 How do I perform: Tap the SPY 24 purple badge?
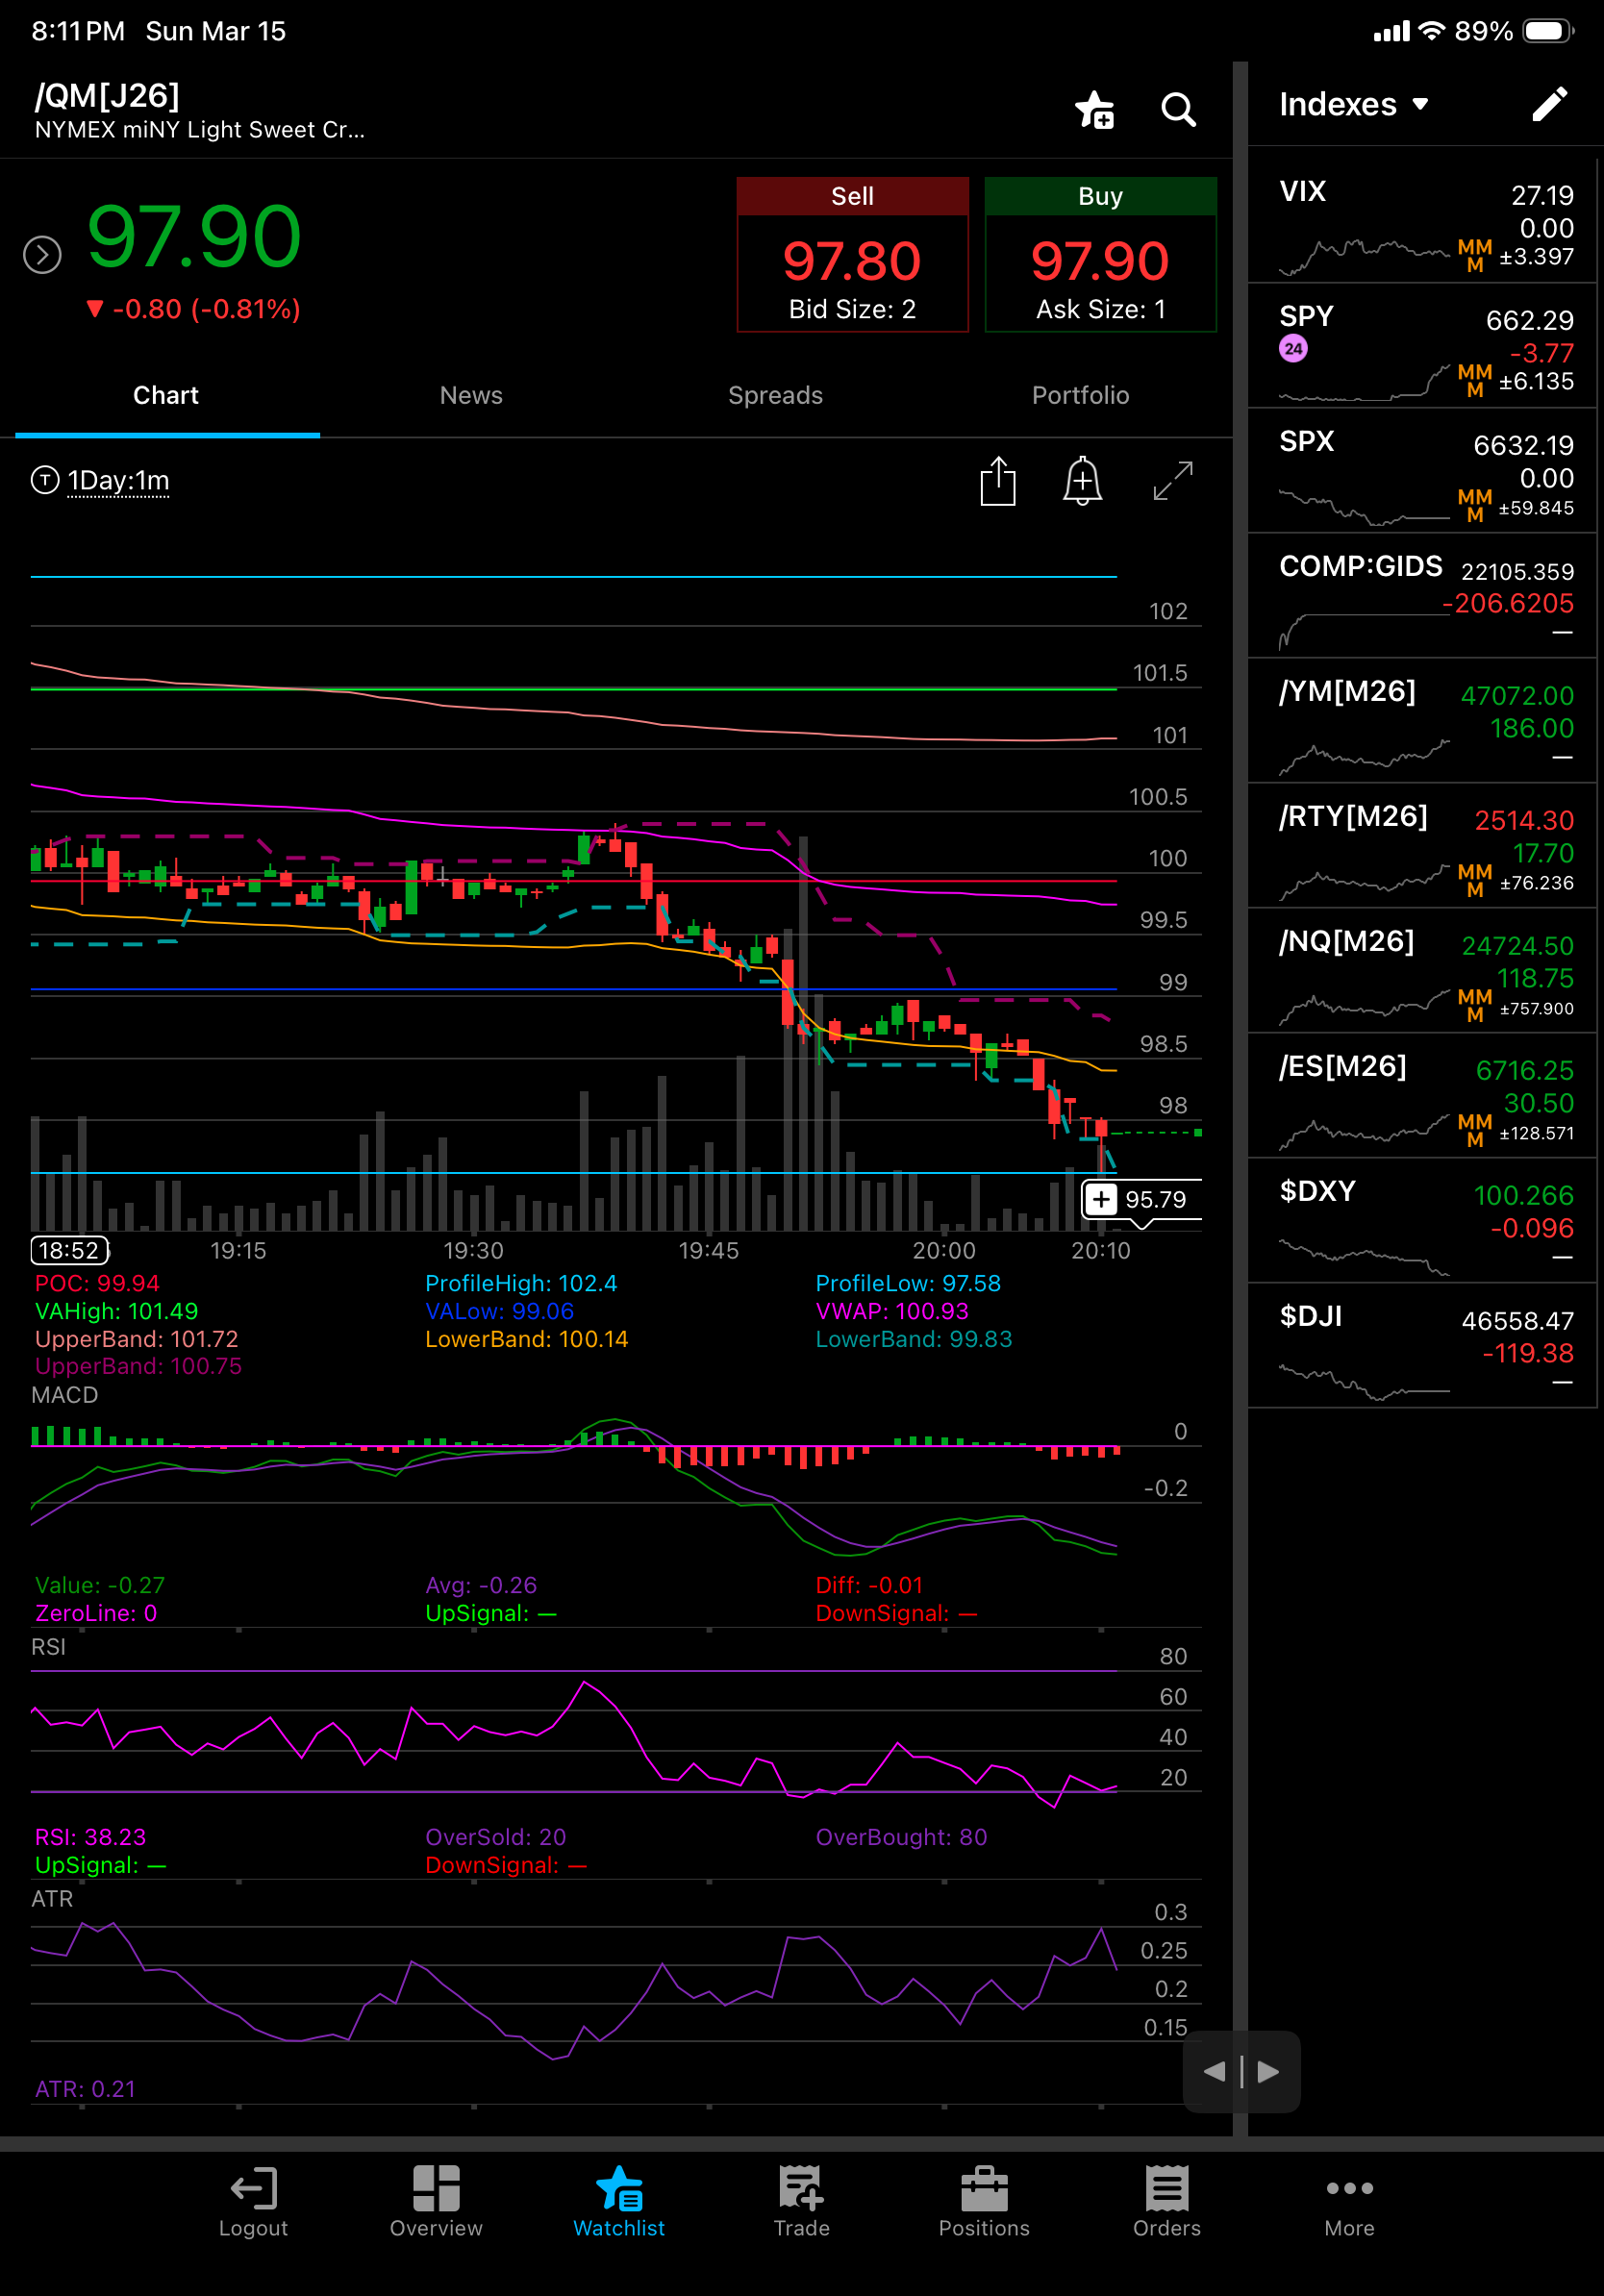tap(1293, 349)
